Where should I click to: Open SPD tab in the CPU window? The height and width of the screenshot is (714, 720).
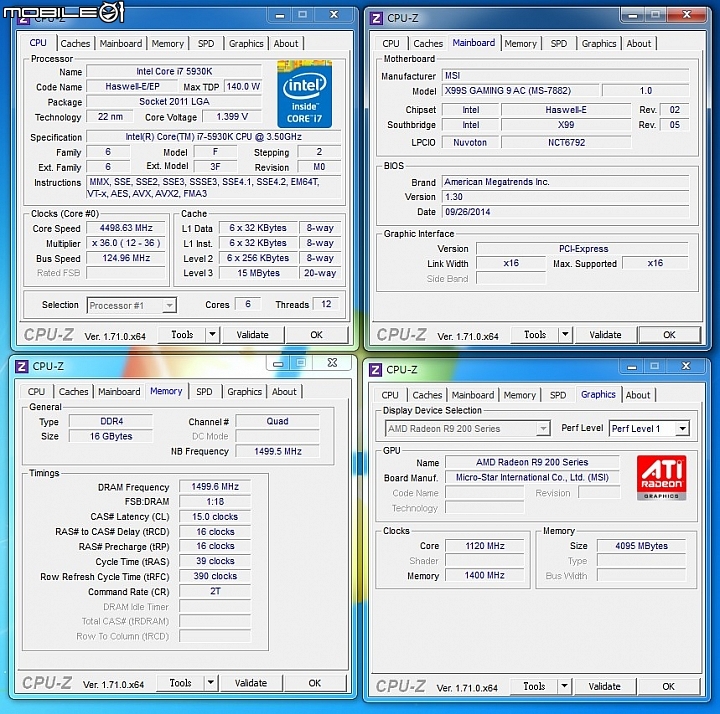point(206,44)
